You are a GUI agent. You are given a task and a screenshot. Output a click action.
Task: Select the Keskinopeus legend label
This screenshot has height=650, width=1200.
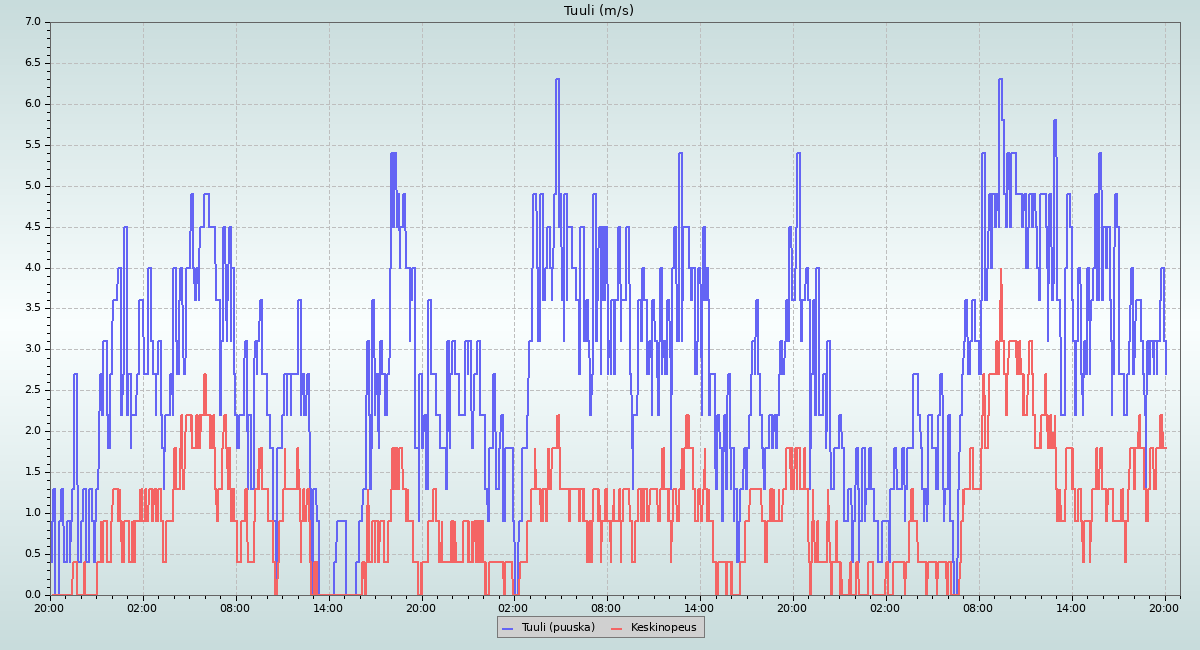(x=663, y=627)
